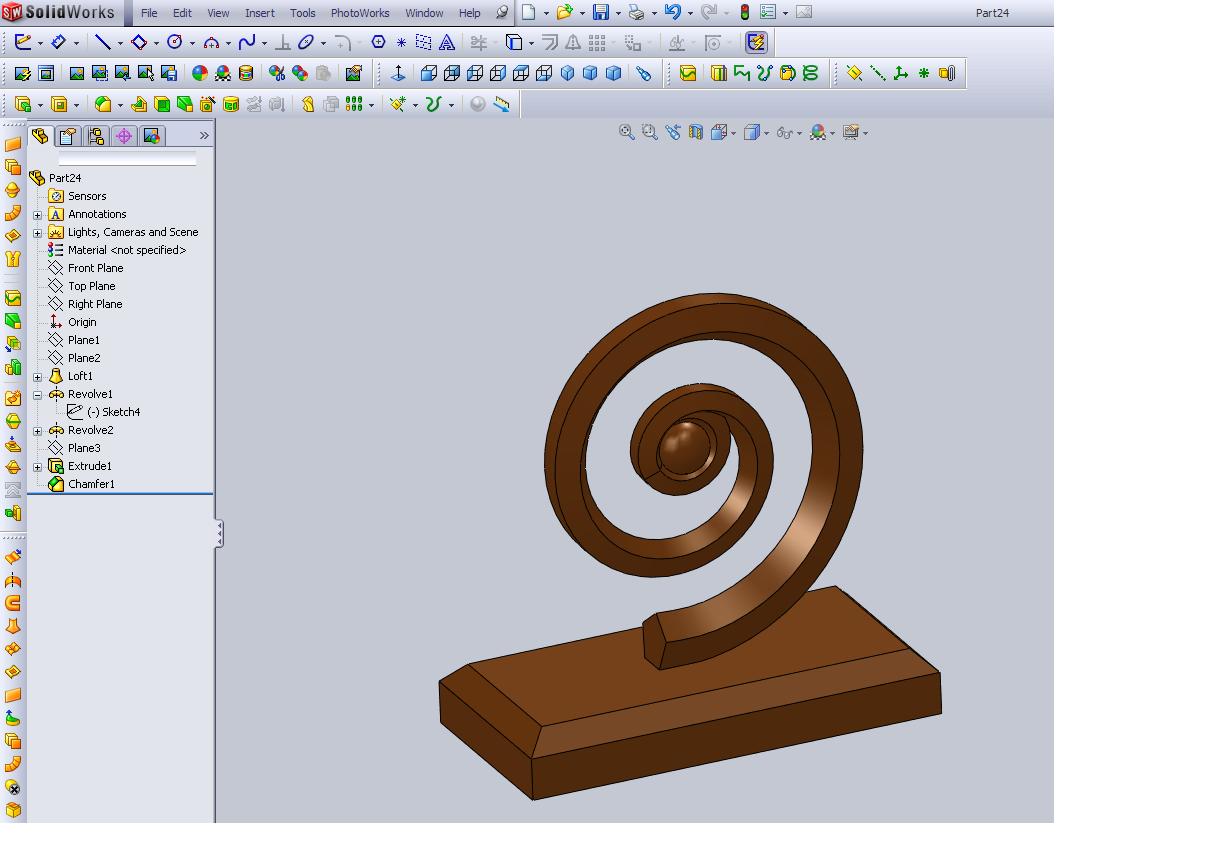Select Chamfer1 in the feature tree
This screenshot has width=1215, height=868.
coord(91,484)
